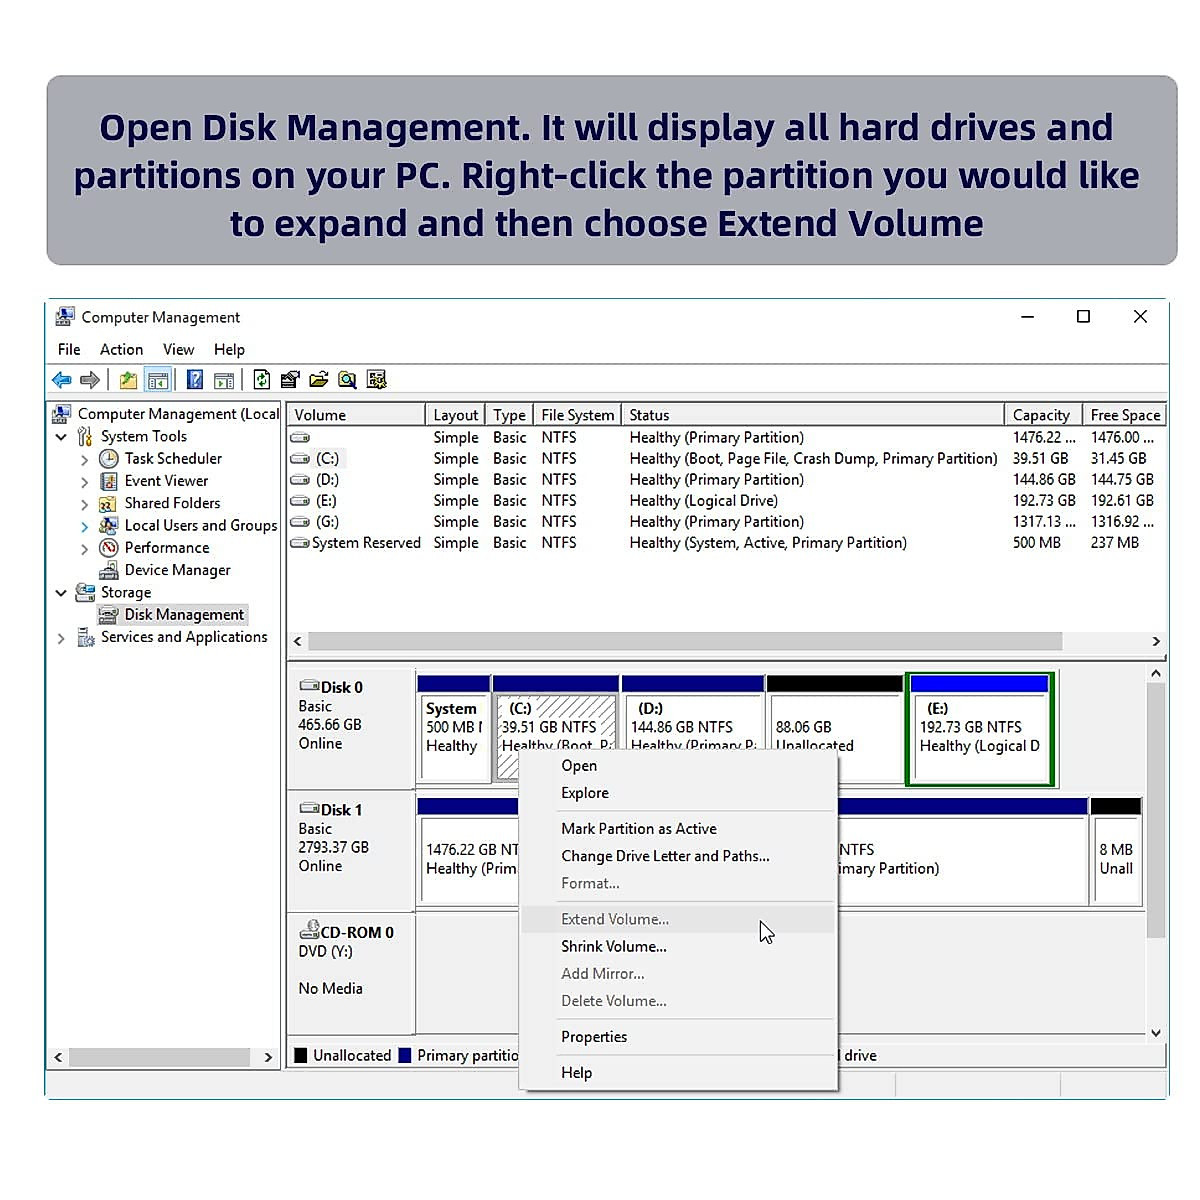The width and height of the screenshot is (1200, 1200).
Task: Expand the Task Scheduler tree node
Action: click(x=84, y=459)
